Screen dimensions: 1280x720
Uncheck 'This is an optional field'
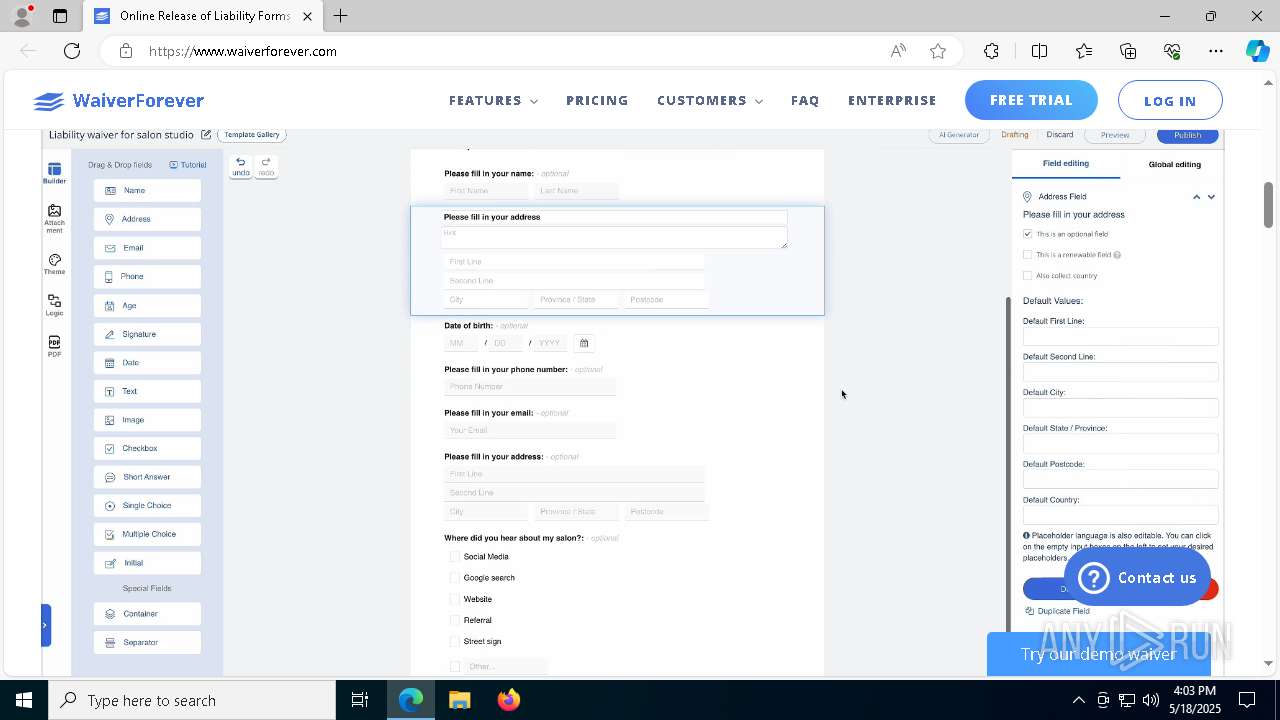pos(1027,234)
